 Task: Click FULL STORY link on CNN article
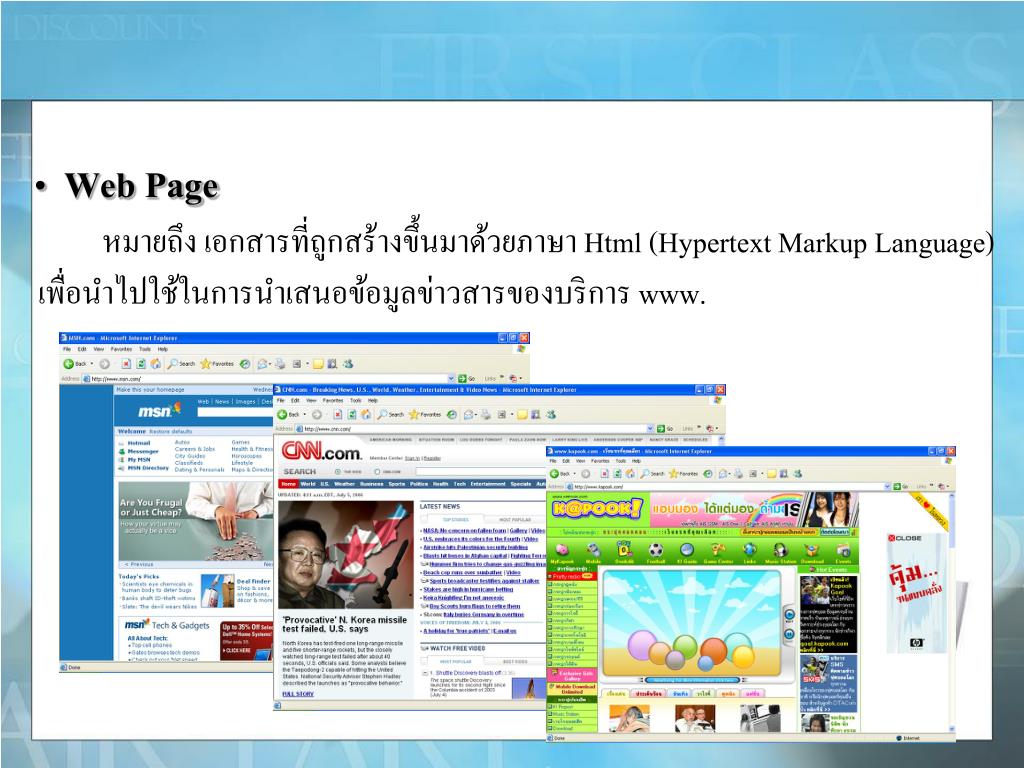coord(298,694)
